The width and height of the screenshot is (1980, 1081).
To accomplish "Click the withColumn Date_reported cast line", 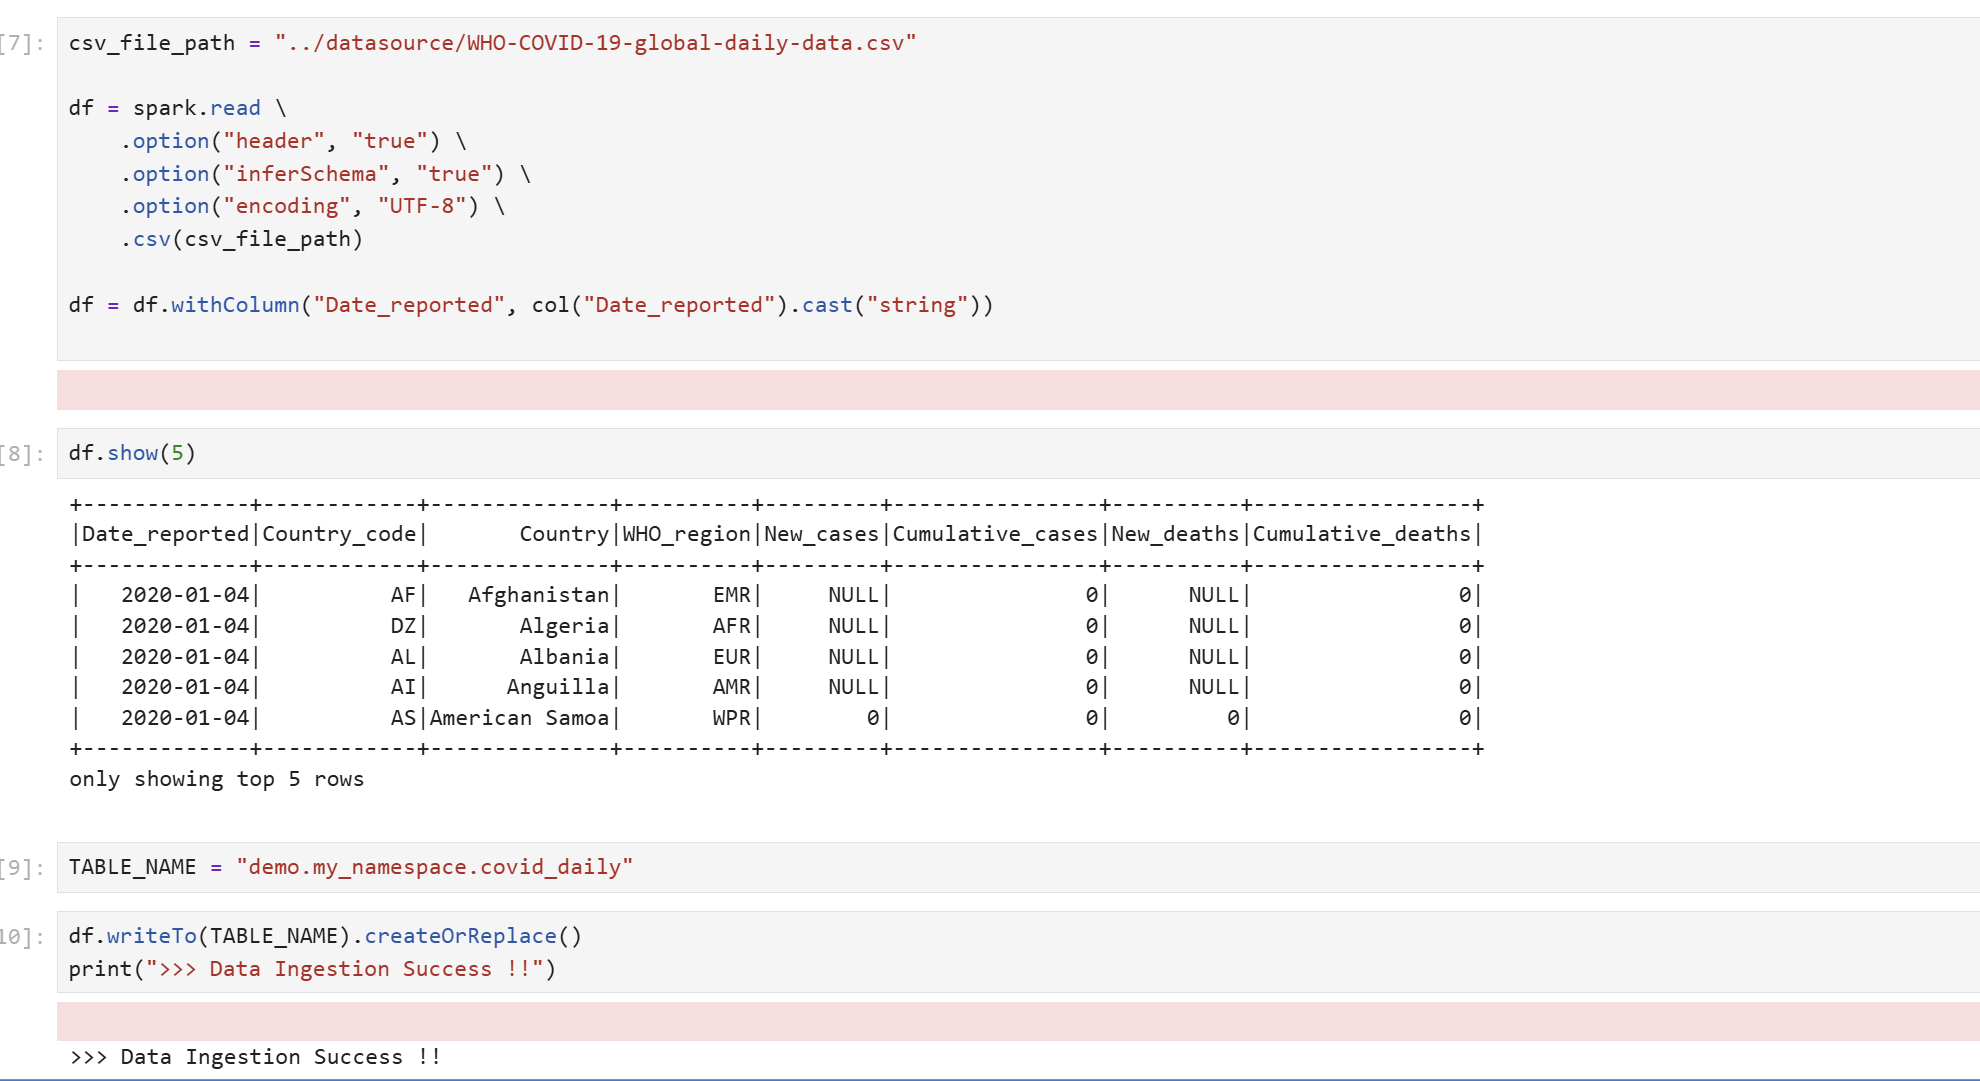I will (x=530, y=305).
